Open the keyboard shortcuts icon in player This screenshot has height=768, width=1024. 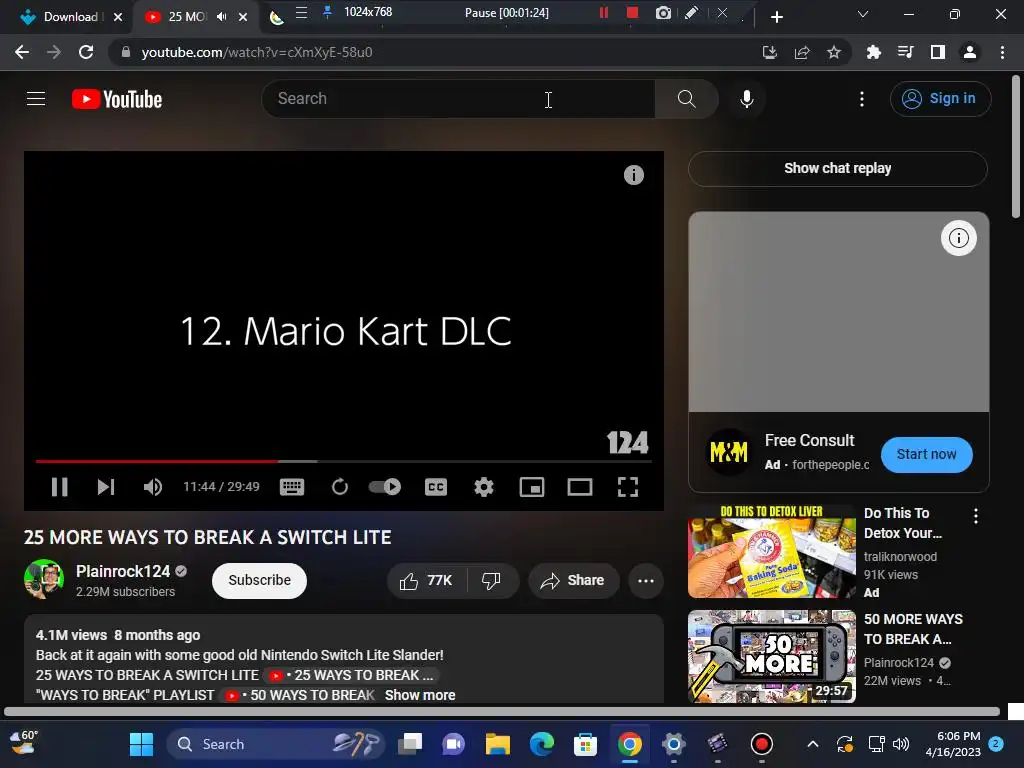[x=292, y=487]
